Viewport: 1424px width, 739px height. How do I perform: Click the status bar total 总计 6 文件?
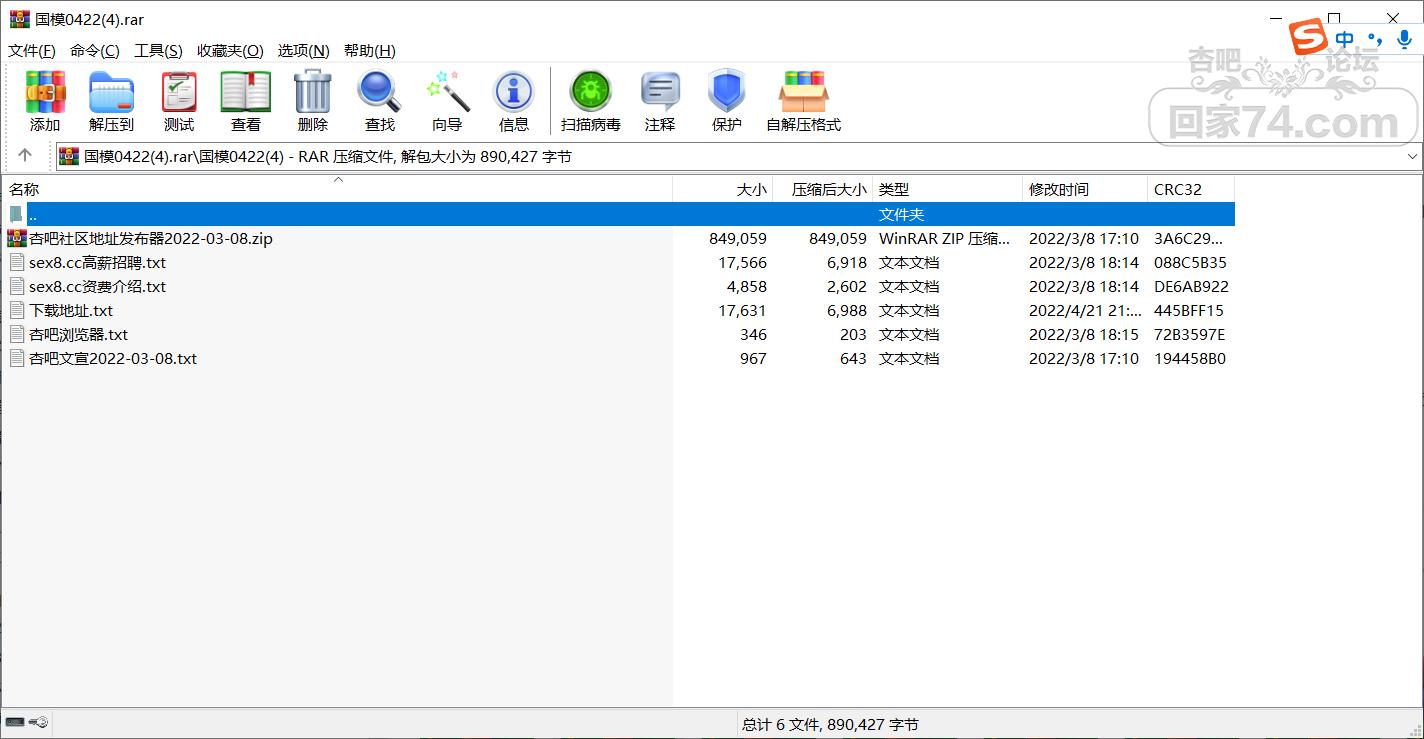[x=830, y=724]
